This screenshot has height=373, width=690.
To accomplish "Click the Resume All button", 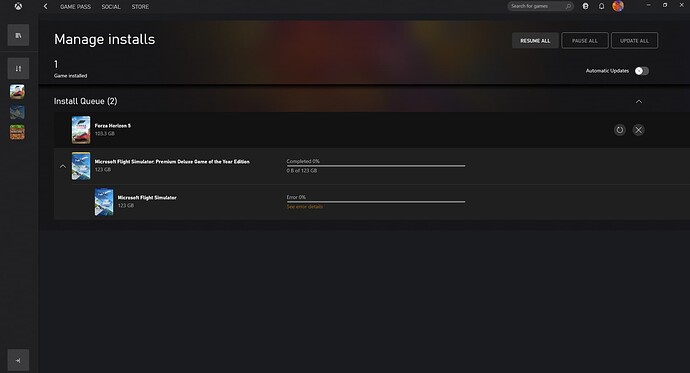I will (x=535, y=40).
